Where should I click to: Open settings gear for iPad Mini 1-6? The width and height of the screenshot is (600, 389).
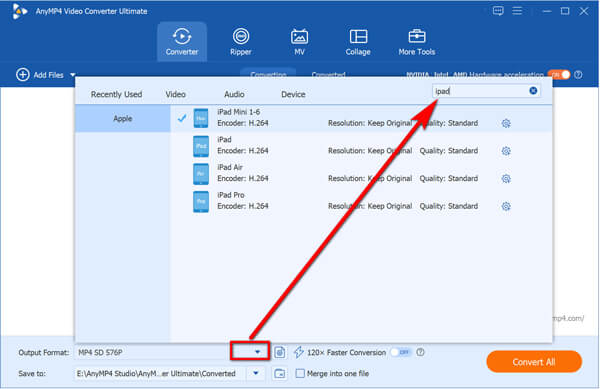(x=506, y=123)
